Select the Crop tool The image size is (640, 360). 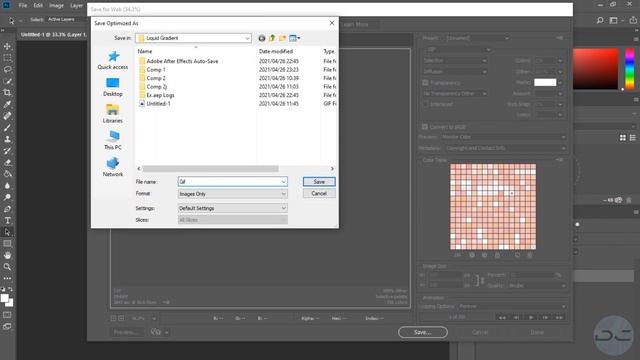coord(7,93)
